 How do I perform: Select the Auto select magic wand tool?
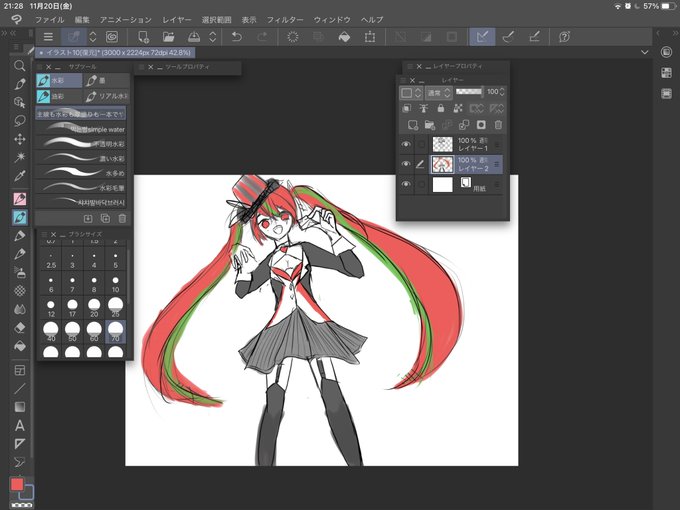click(x=20, y=157)
